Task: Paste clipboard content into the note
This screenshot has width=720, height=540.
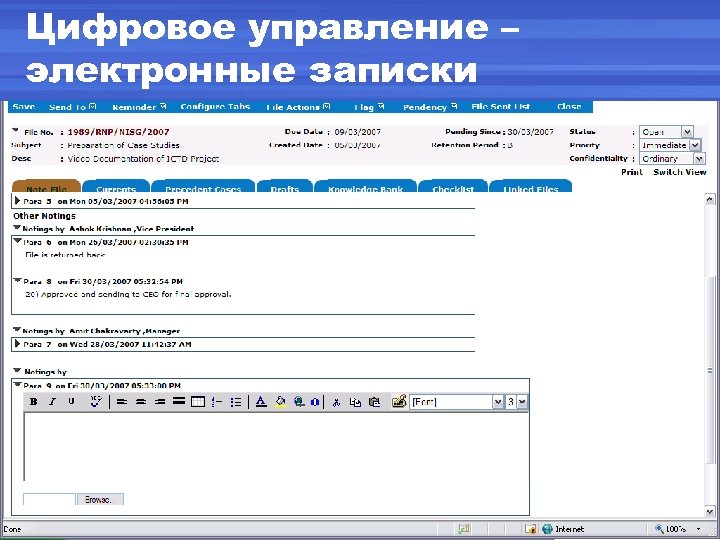Action: tap(375, 402)
